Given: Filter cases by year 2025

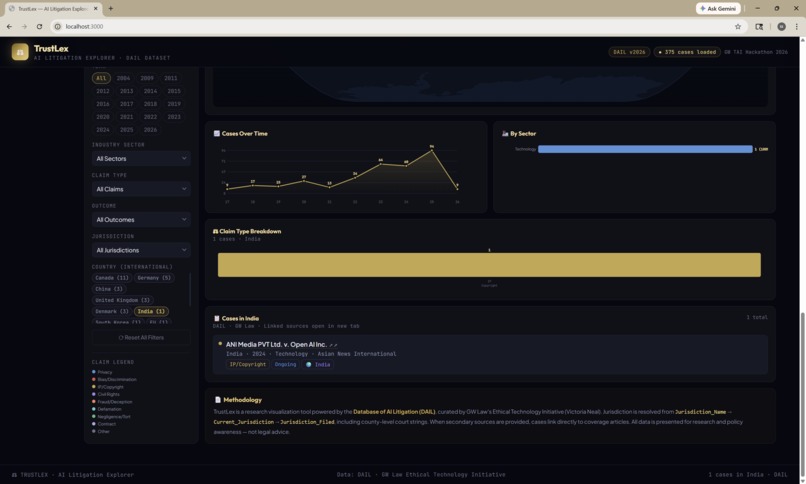Looking at the screenshot, I should [126, 129].
